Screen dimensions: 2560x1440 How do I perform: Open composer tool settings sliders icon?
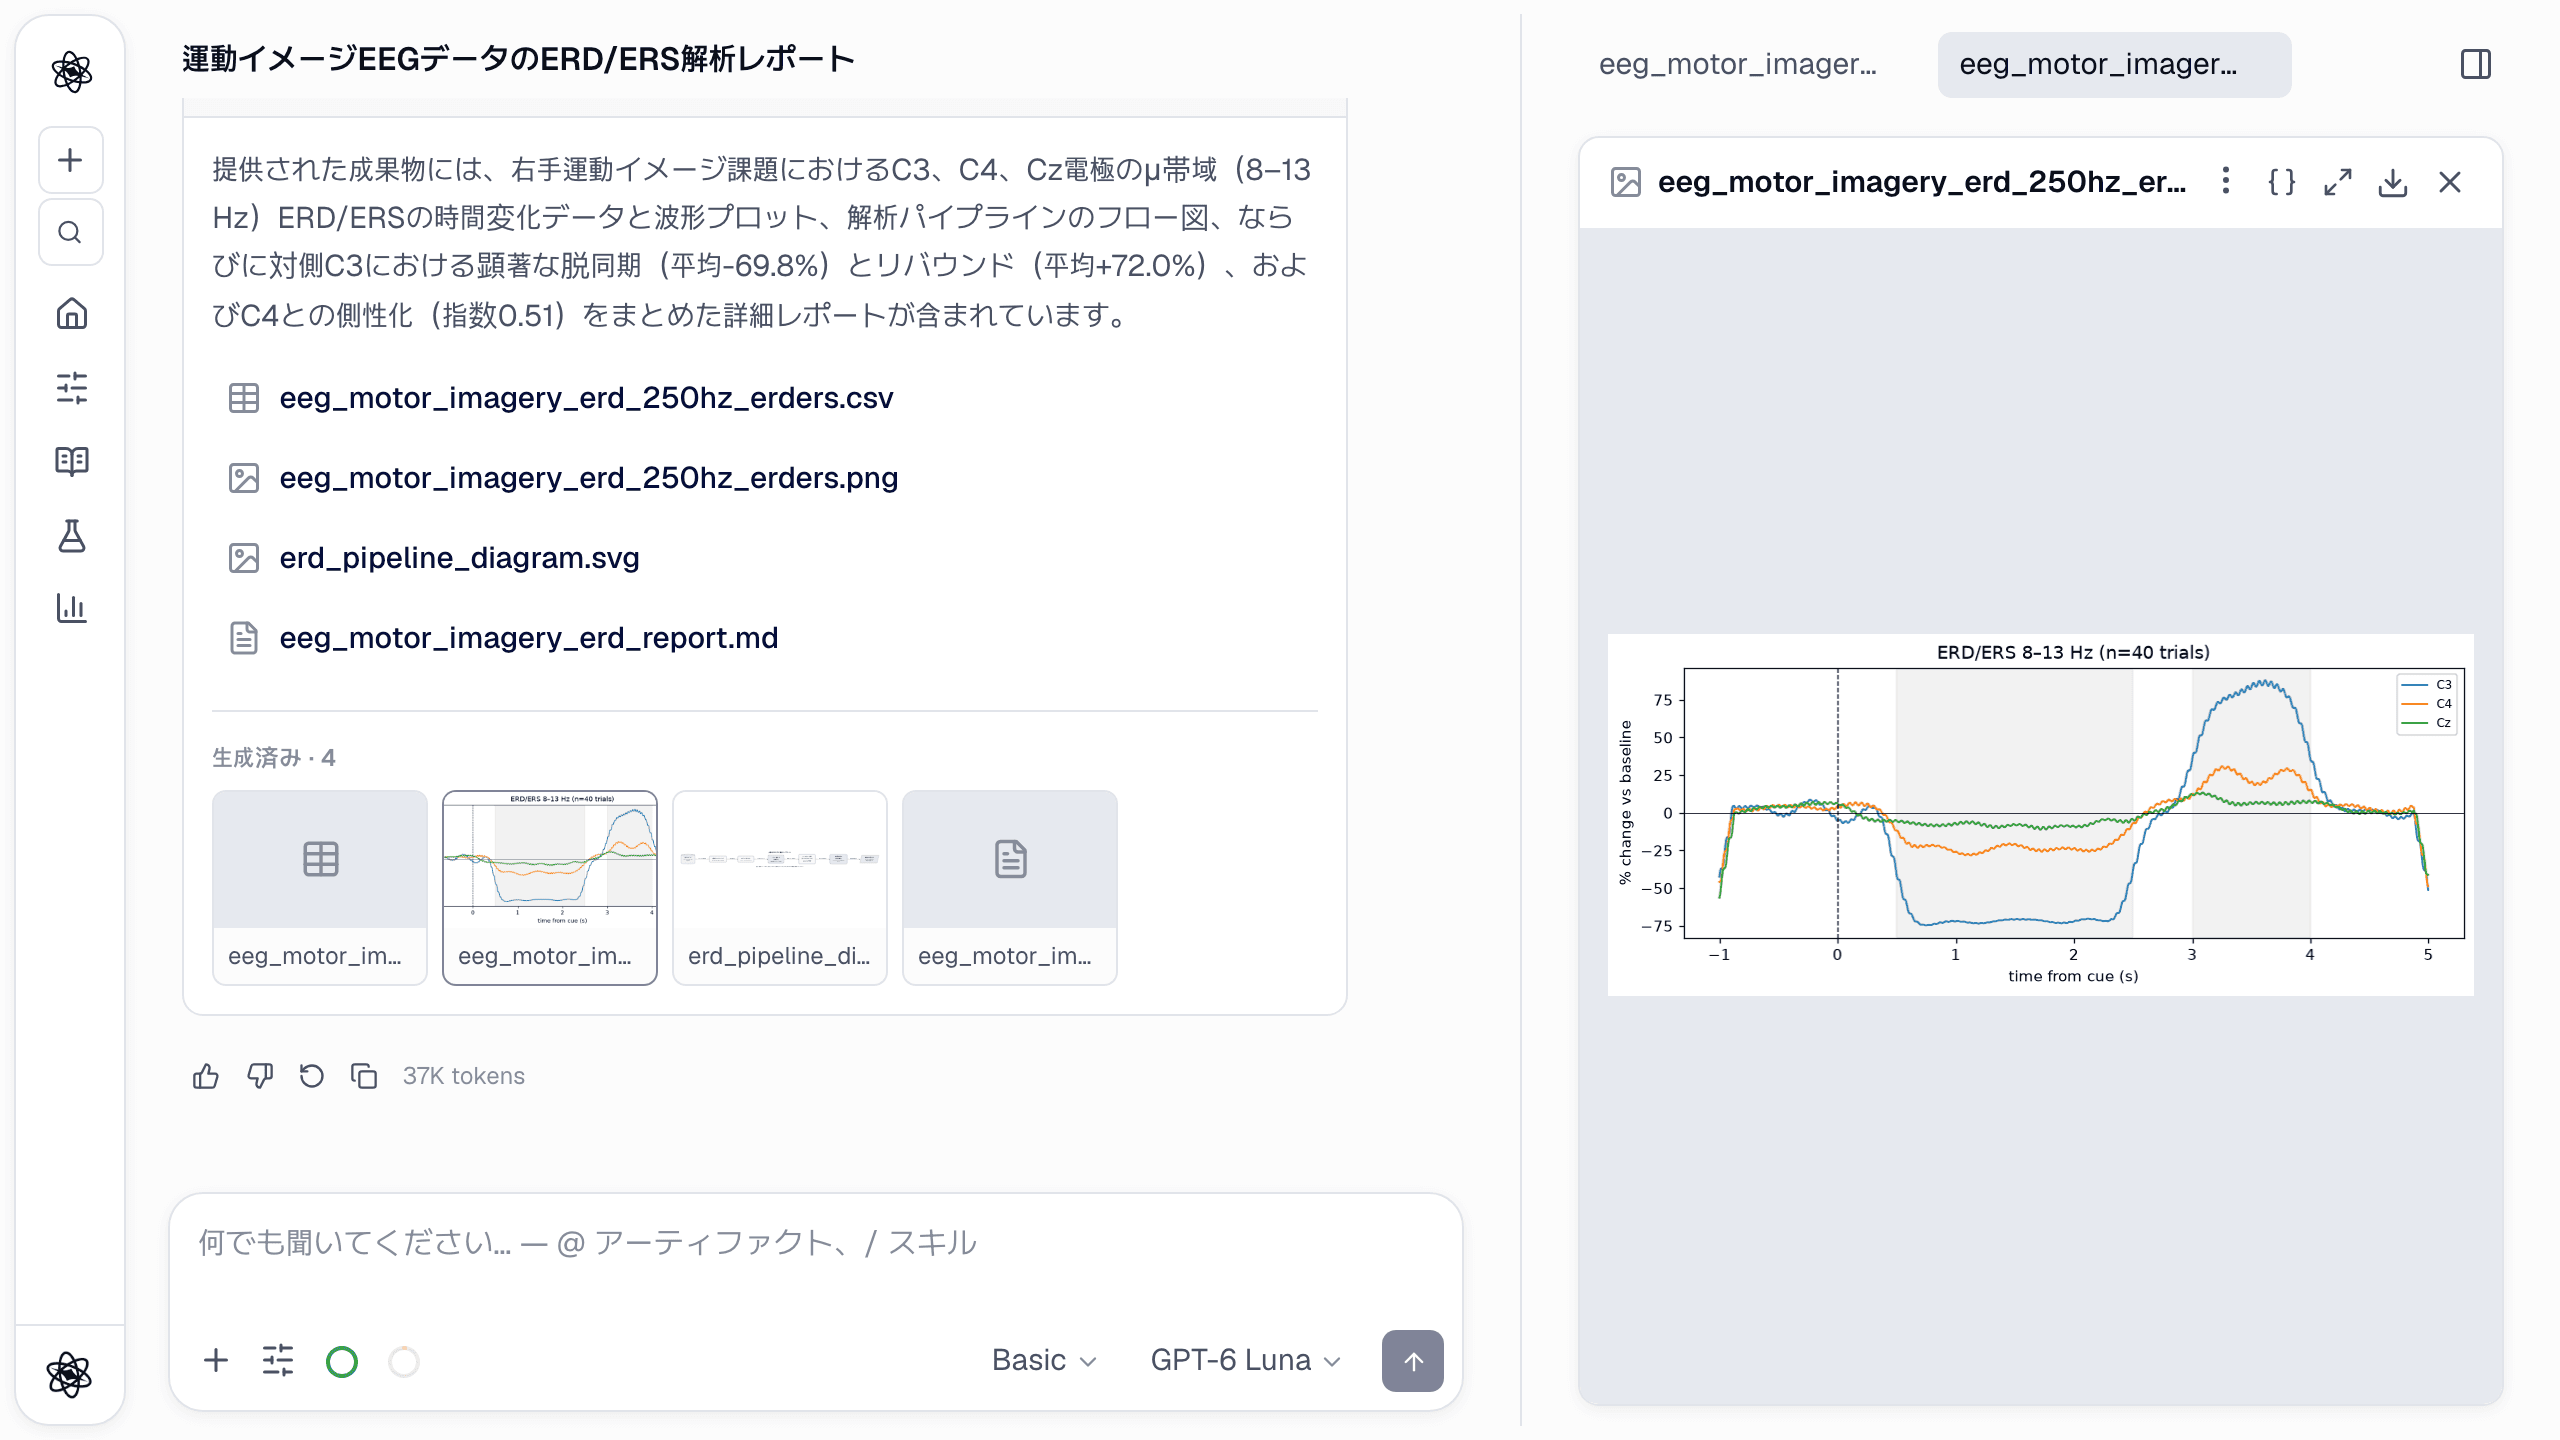point(277,1360)
